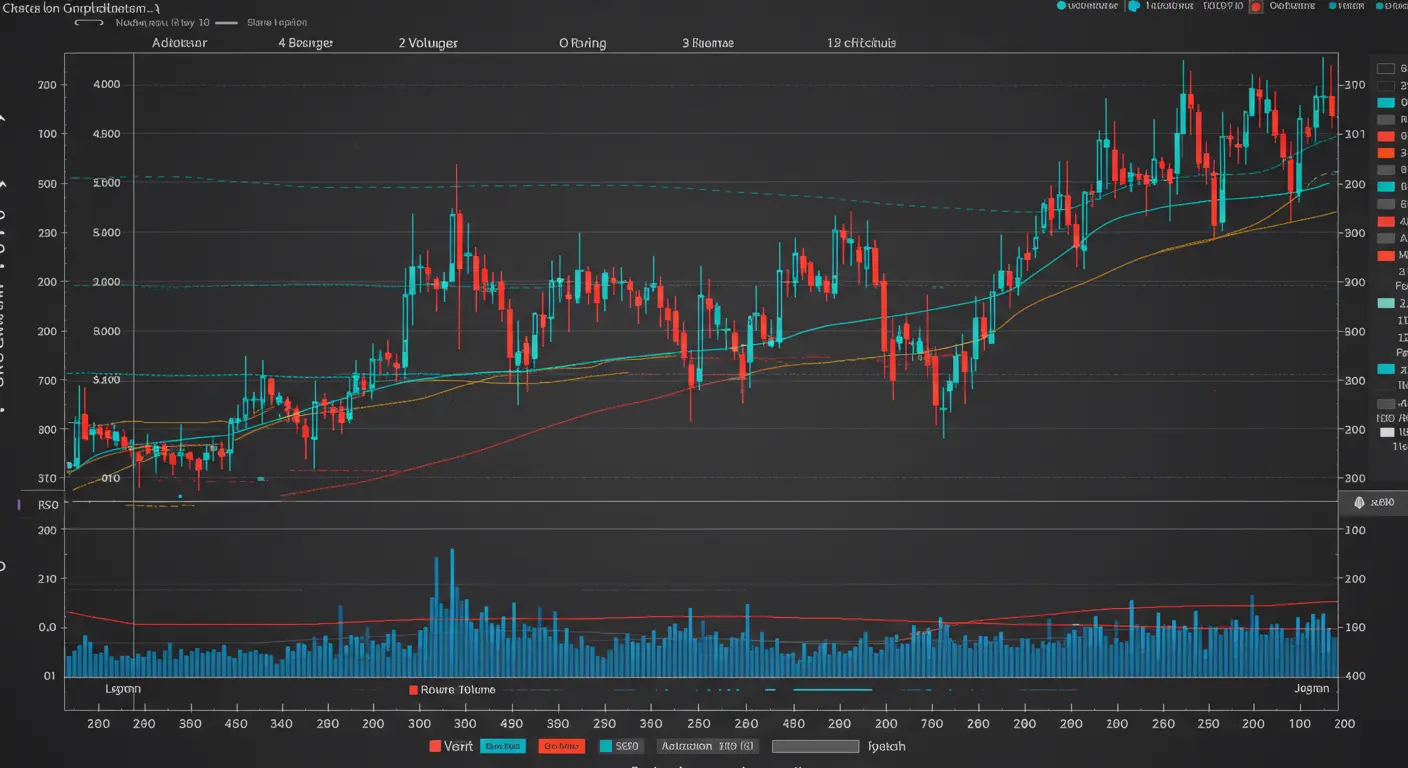Click the red button in the bottom legend row

[x=561, y=746]
